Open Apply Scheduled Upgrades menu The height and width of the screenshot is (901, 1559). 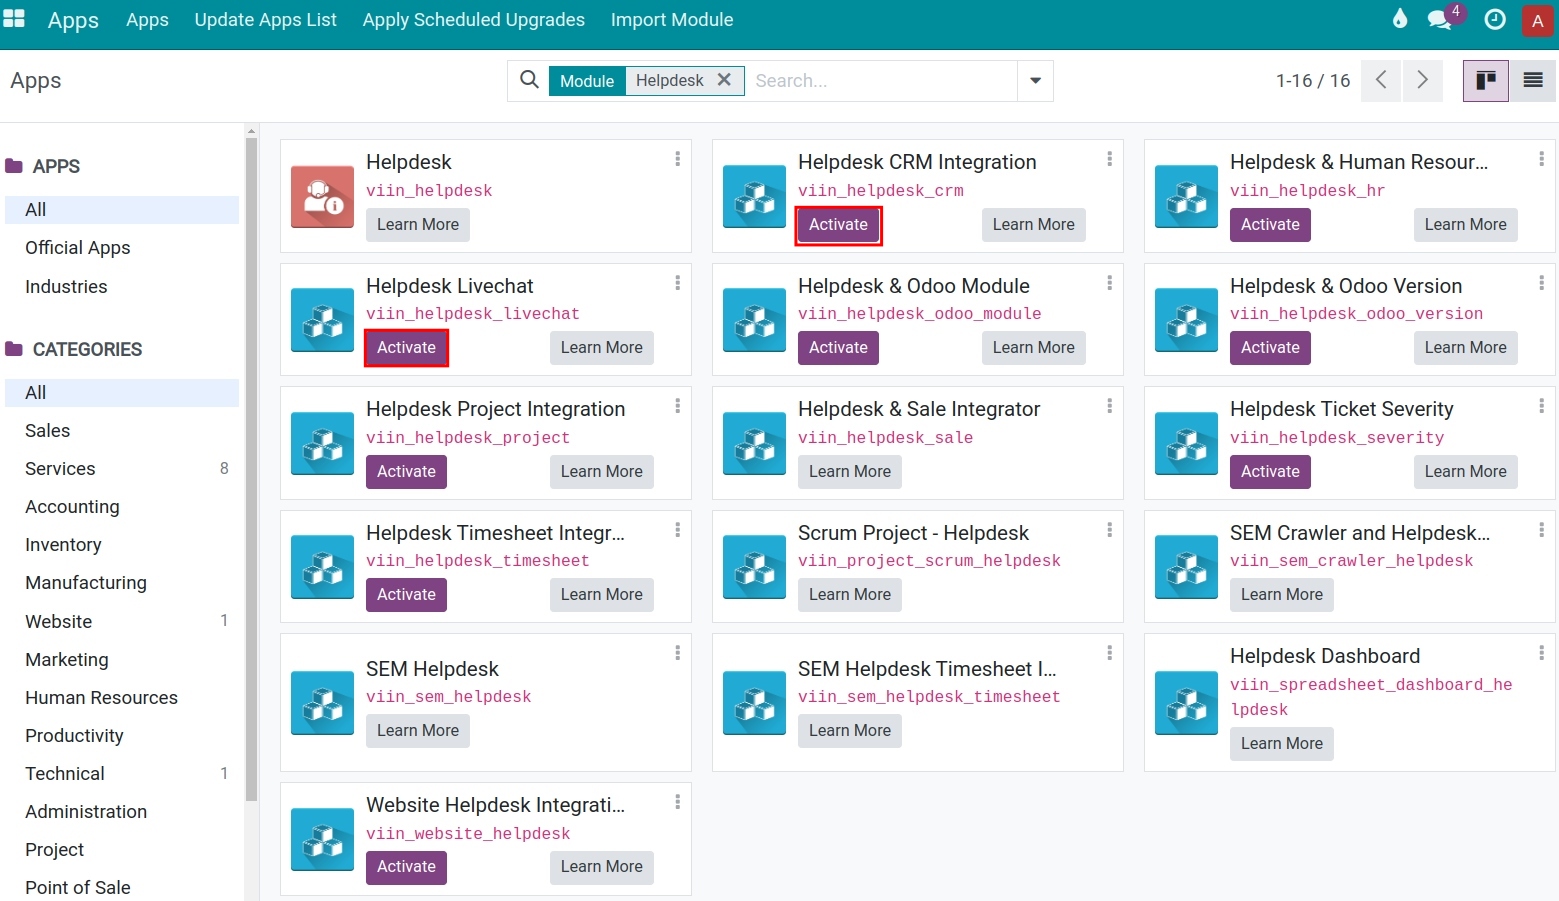click(473, 20)
